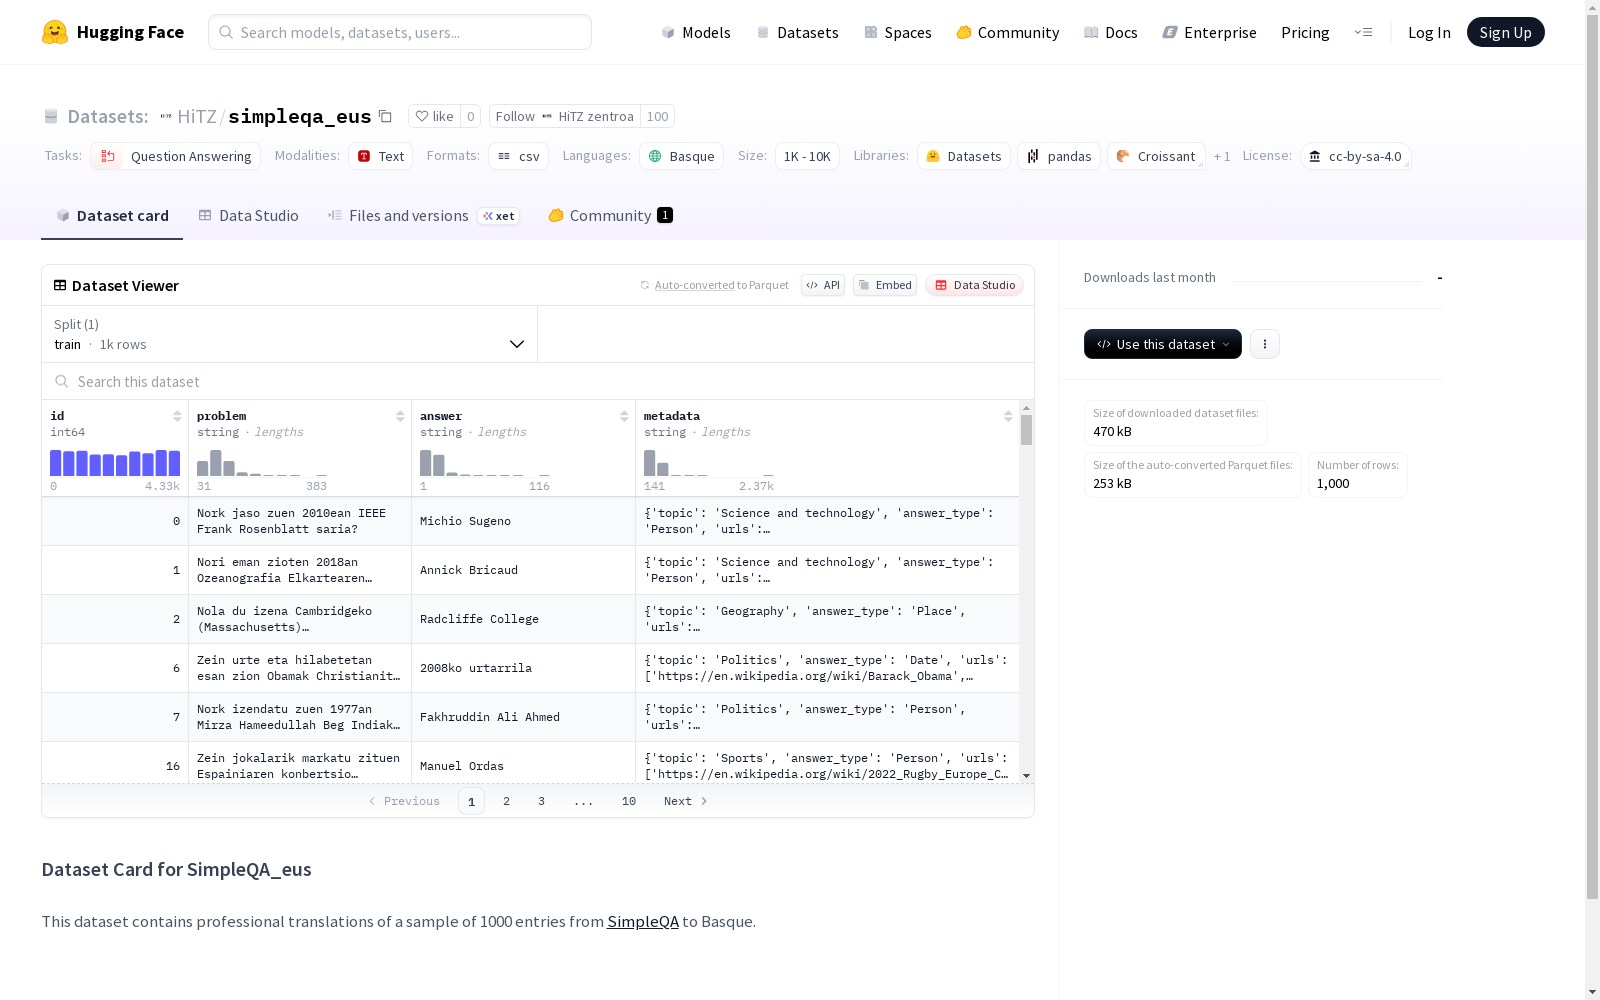Show the +1 additional libraries
The width and height of the screenshot is (1600, 1000).
pos(1222,156)
